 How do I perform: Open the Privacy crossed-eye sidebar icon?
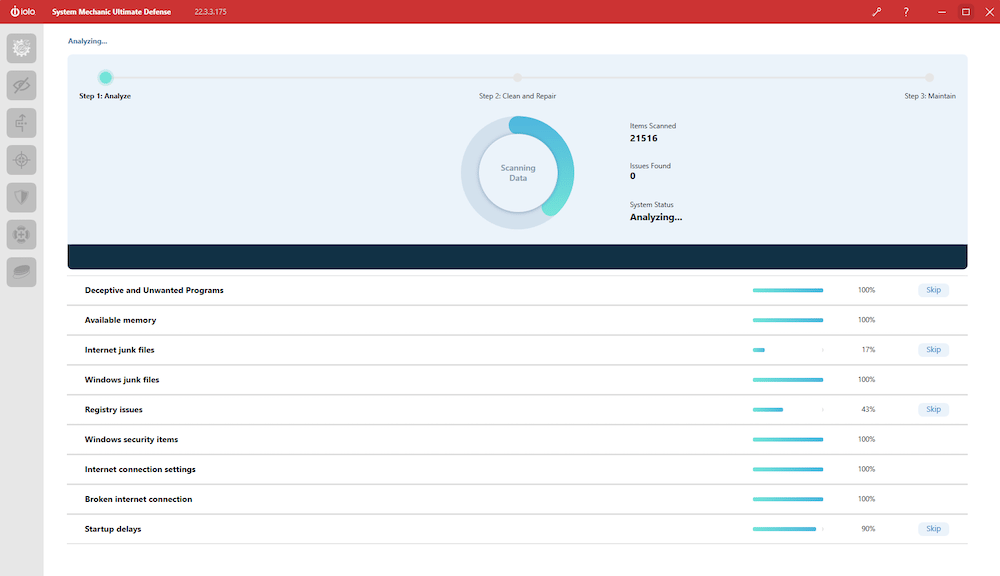[22, 85]
